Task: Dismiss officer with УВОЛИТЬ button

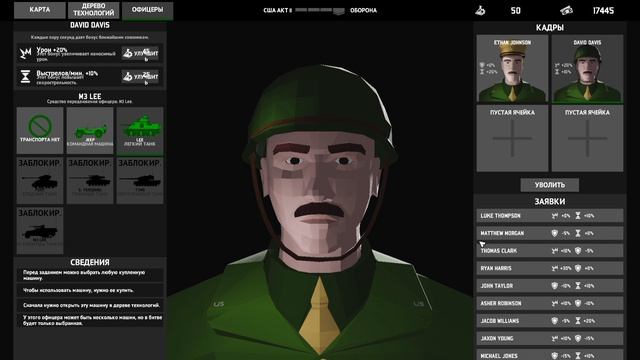Action: (549, 185)
